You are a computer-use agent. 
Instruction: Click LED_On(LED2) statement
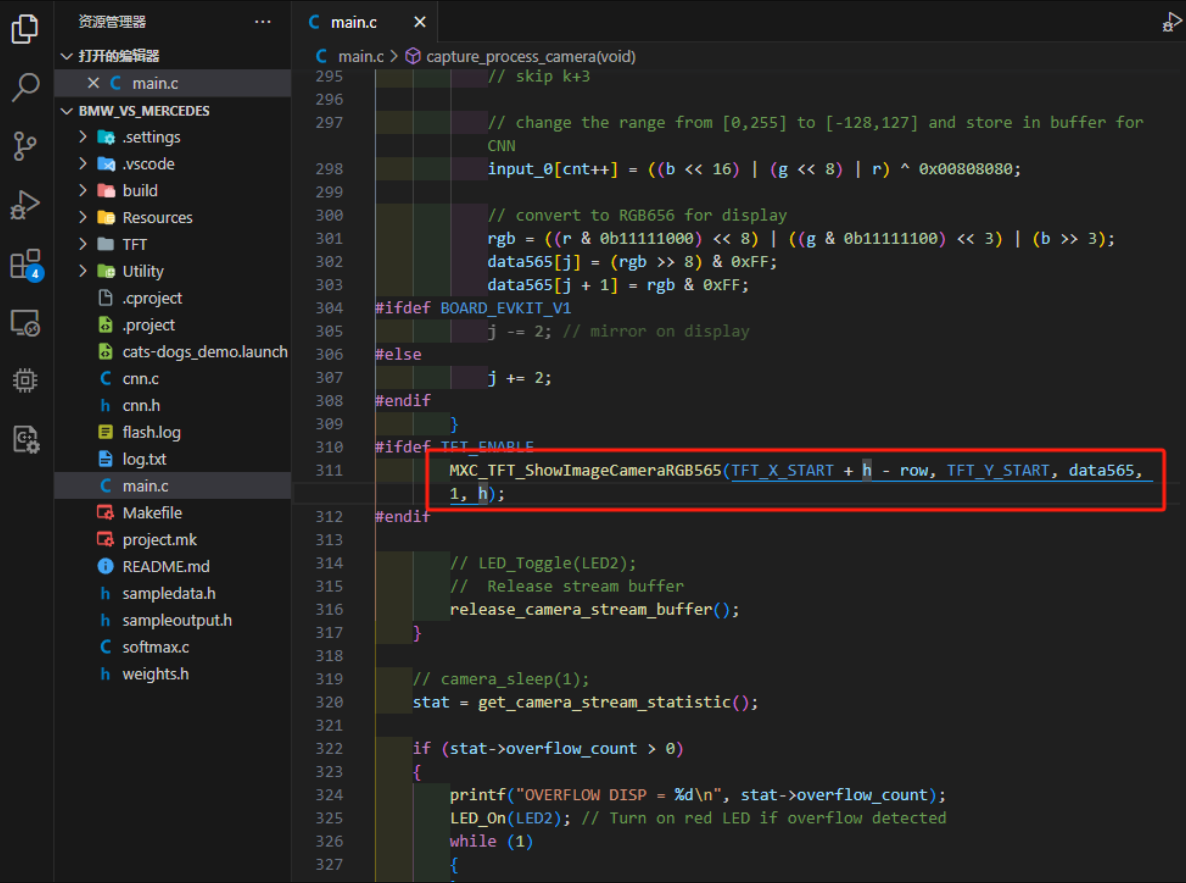click(x=511, y=819)
